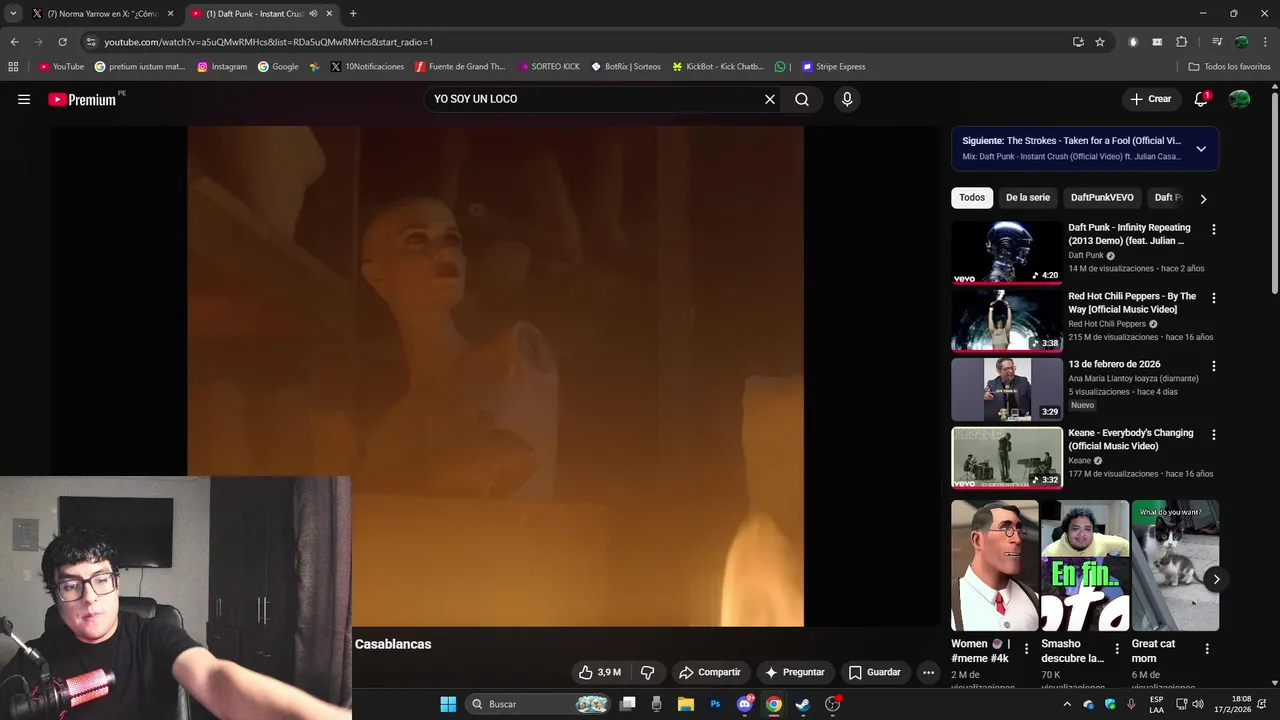Viewport: 1280px width, 720px height.
Task: Open the SORTEO KICK bookmark
Action: tap(549, 67)
